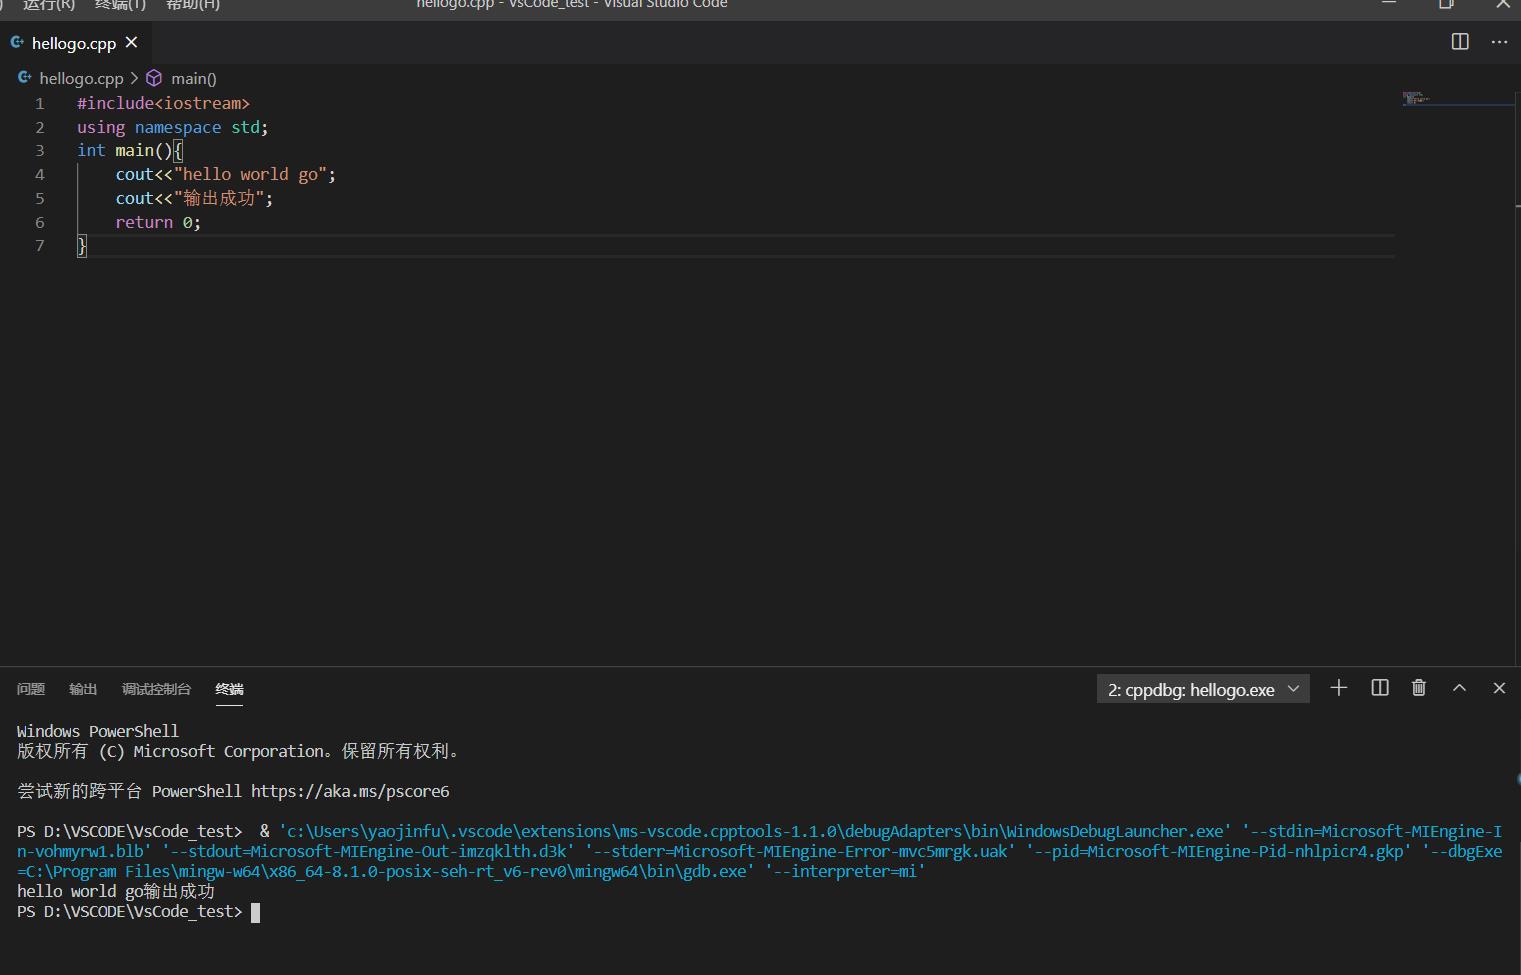Restore down the VS Code window
1521x975 pixels.
tap(1446, 4)
